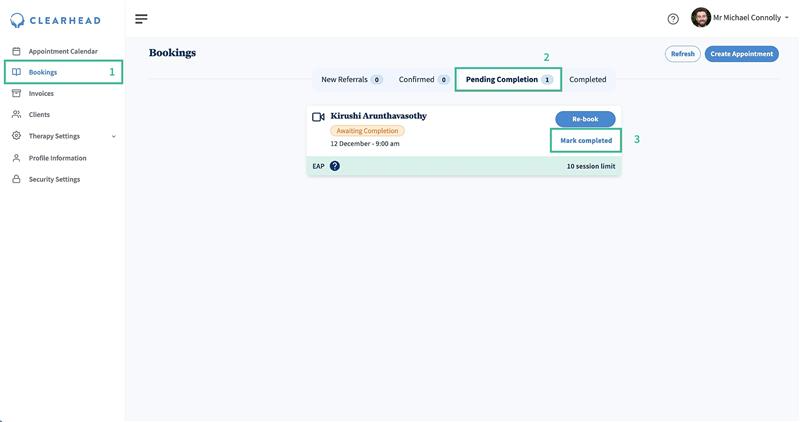
Task: Click the video camera session icon
Action: pyautogui.click(x=318, y=117)
